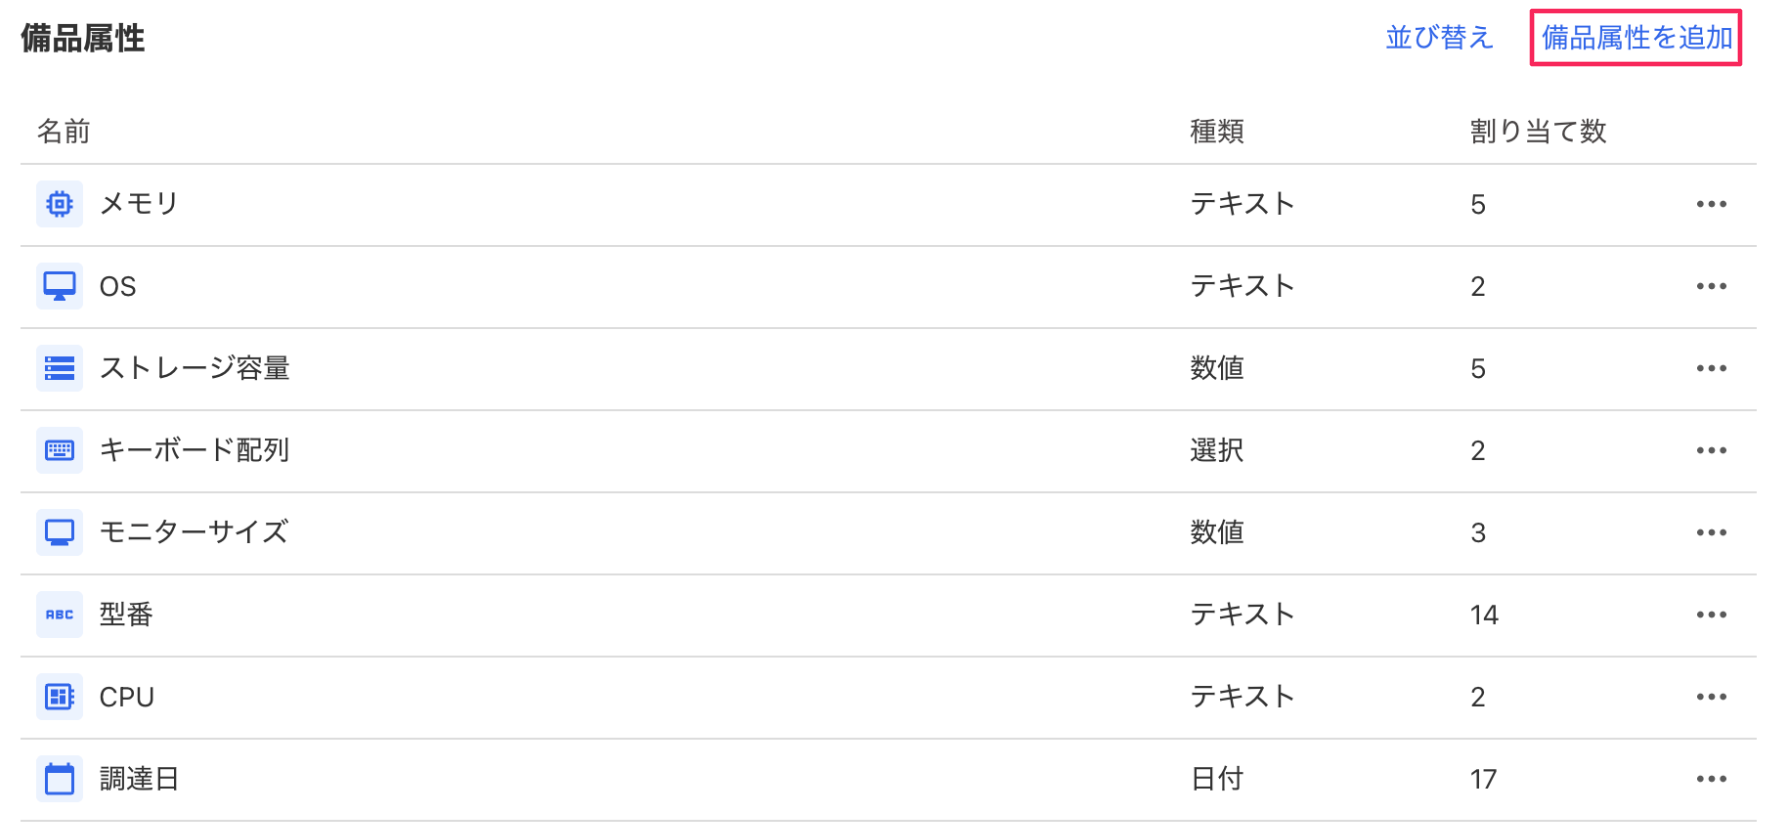1776x836 pixels.
Task: Open the options menu for メモリ
Action: [x=1712, y=203]
